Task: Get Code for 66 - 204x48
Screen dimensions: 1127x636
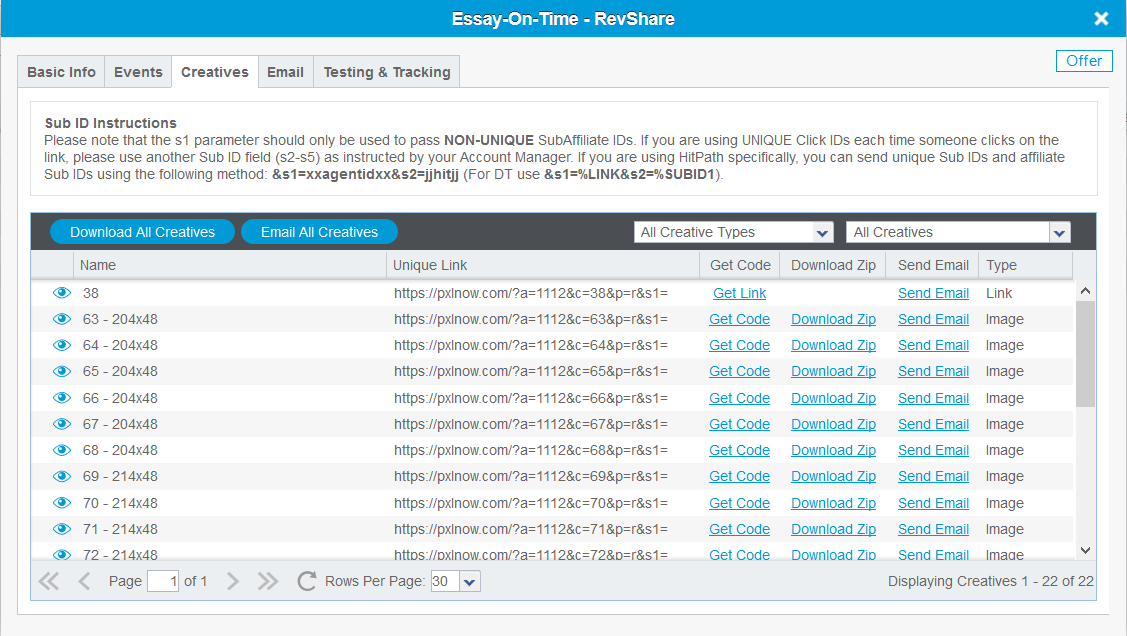Action: point(740,398)
